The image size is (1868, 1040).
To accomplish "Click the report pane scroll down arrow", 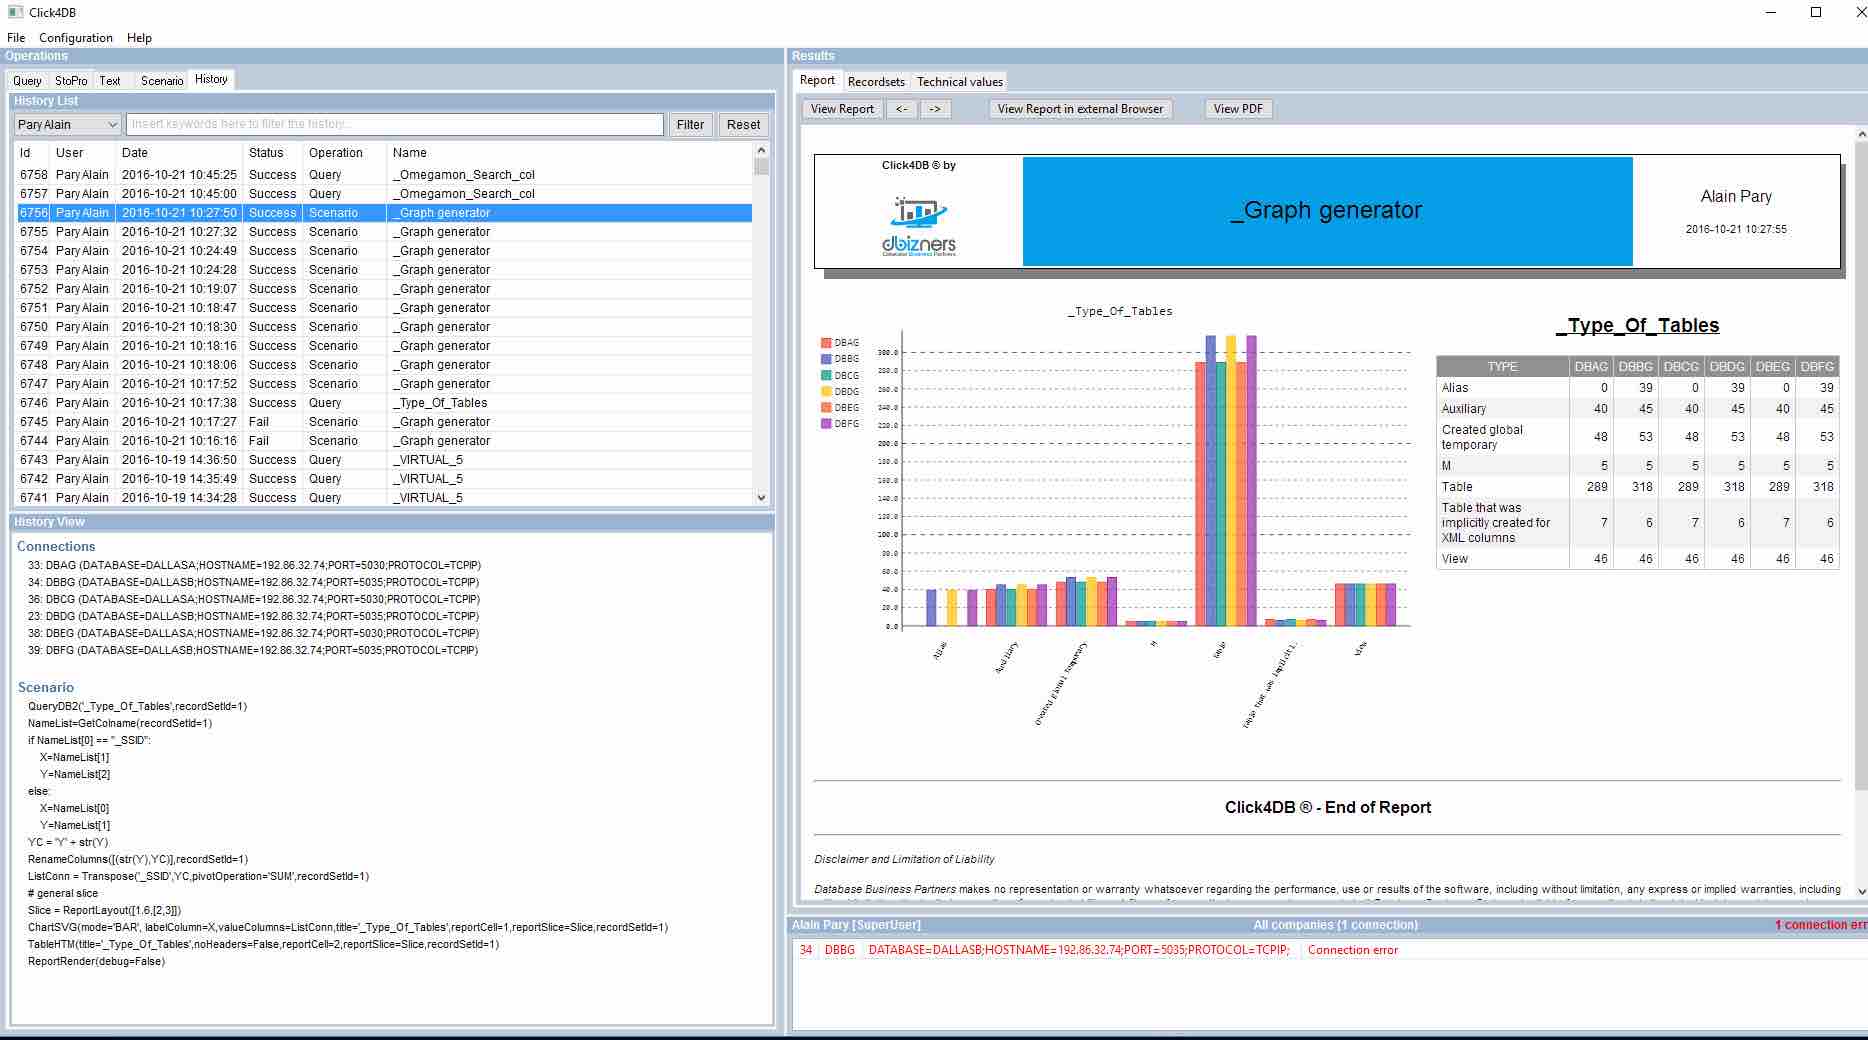I will (x=1861, y=891).
